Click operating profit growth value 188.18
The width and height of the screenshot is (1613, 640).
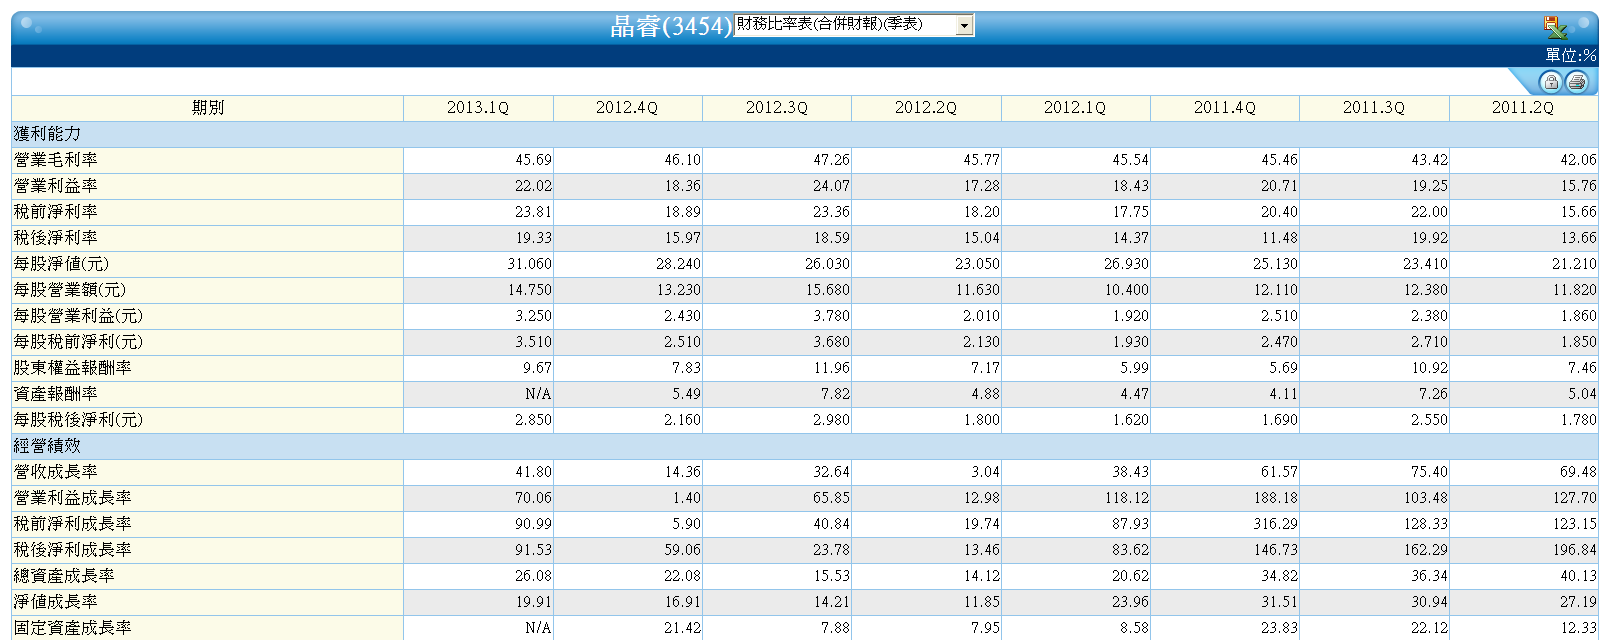point(1276,498)
